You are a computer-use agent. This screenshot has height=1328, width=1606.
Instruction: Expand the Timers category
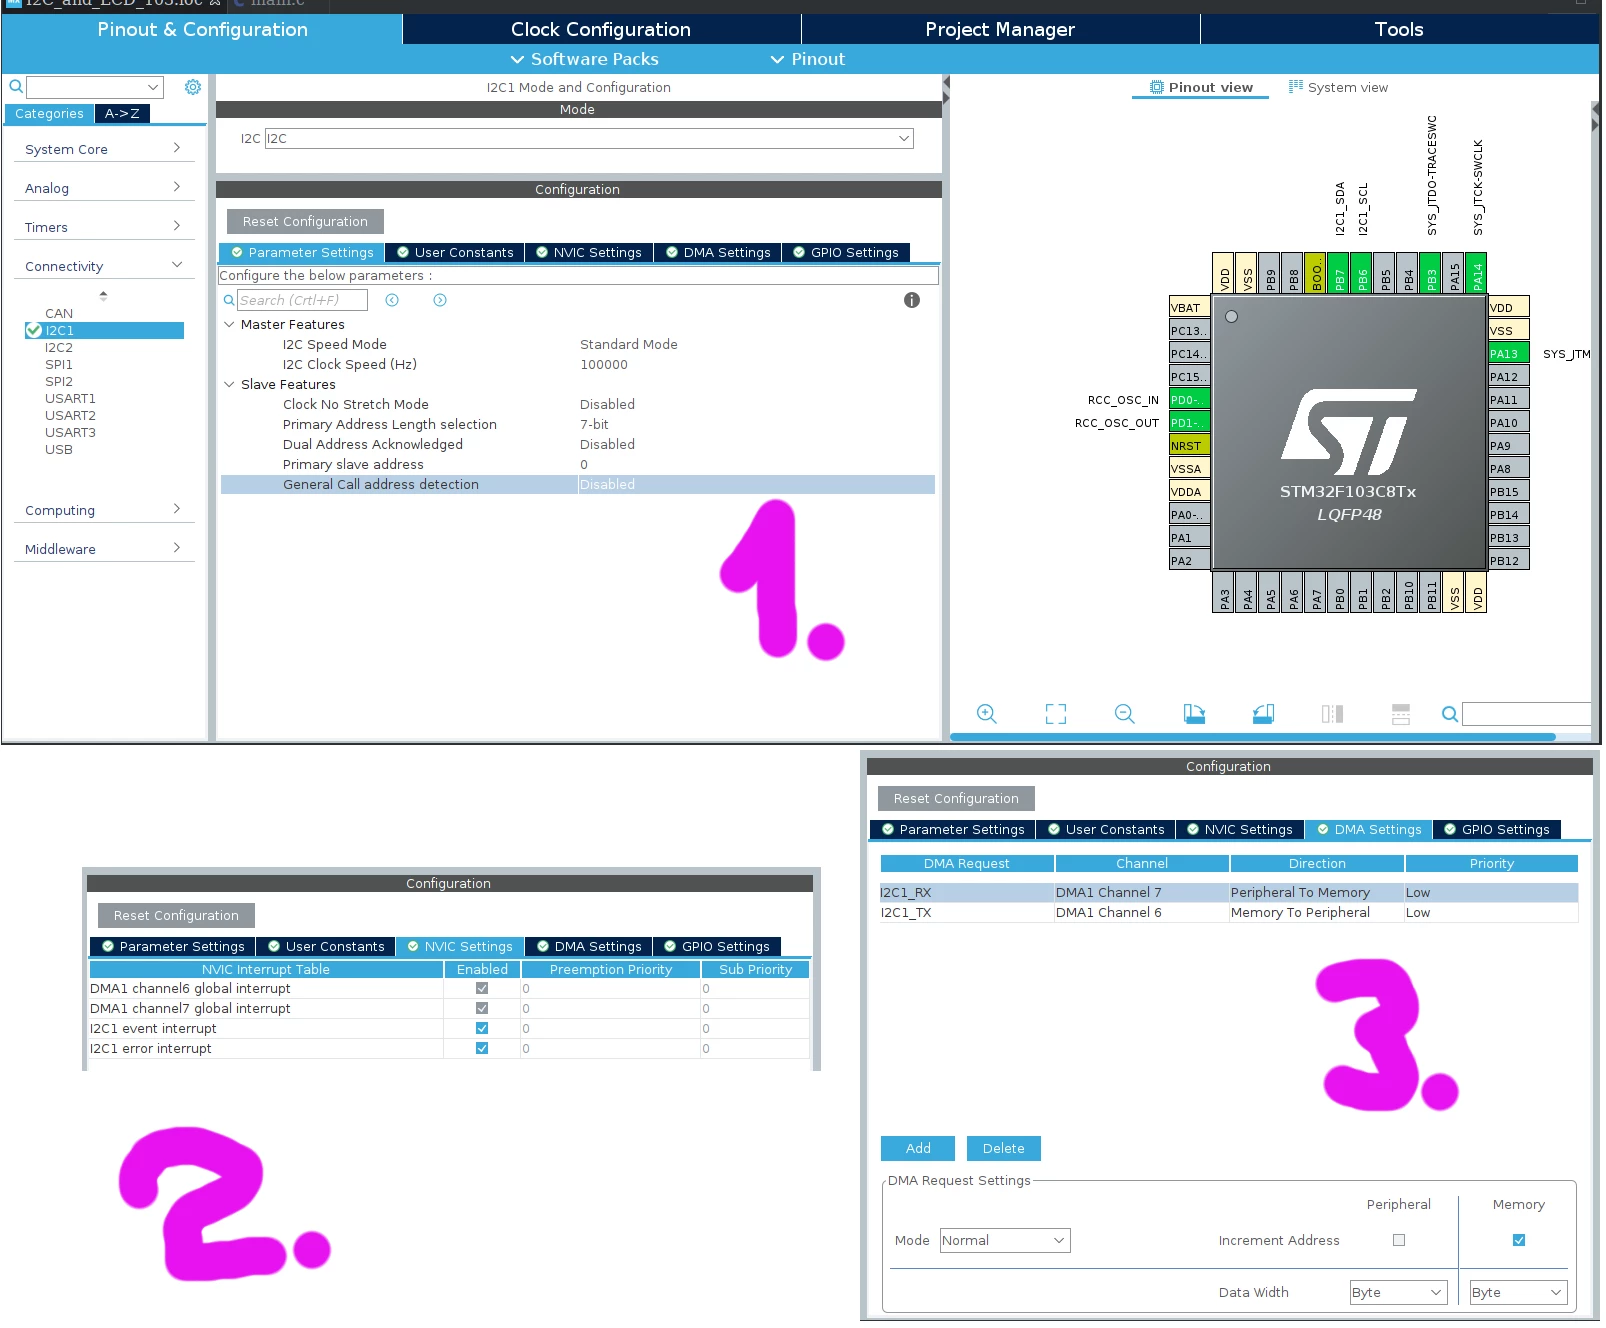click(103, 227)
